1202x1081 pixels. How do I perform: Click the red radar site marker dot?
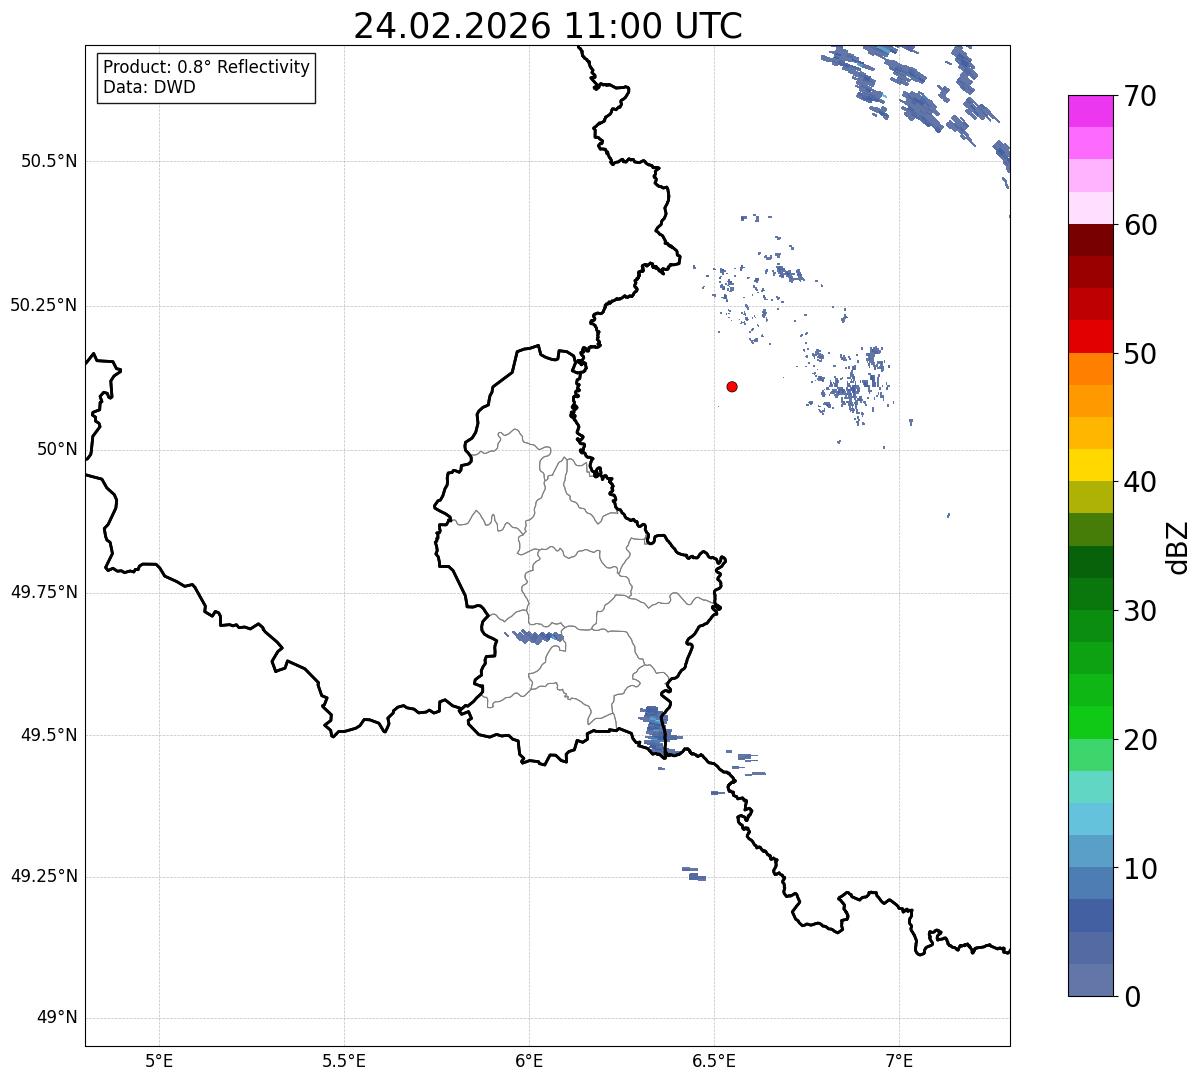pos(732,386)
